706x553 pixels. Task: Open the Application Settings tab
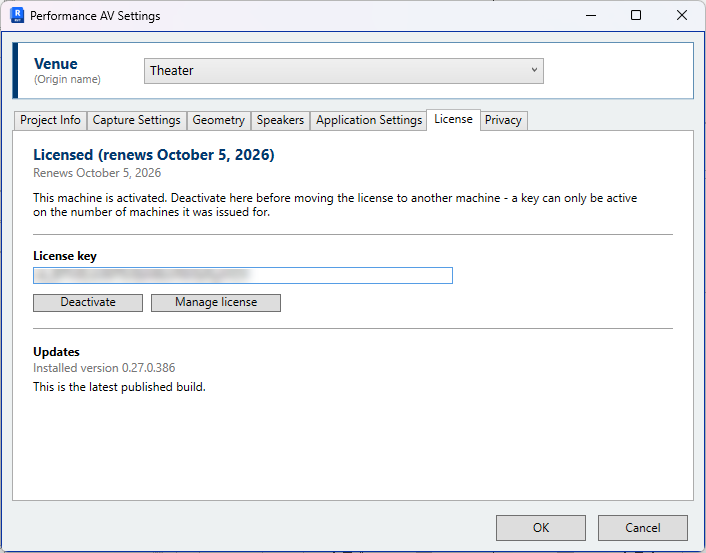coord(369,120)
